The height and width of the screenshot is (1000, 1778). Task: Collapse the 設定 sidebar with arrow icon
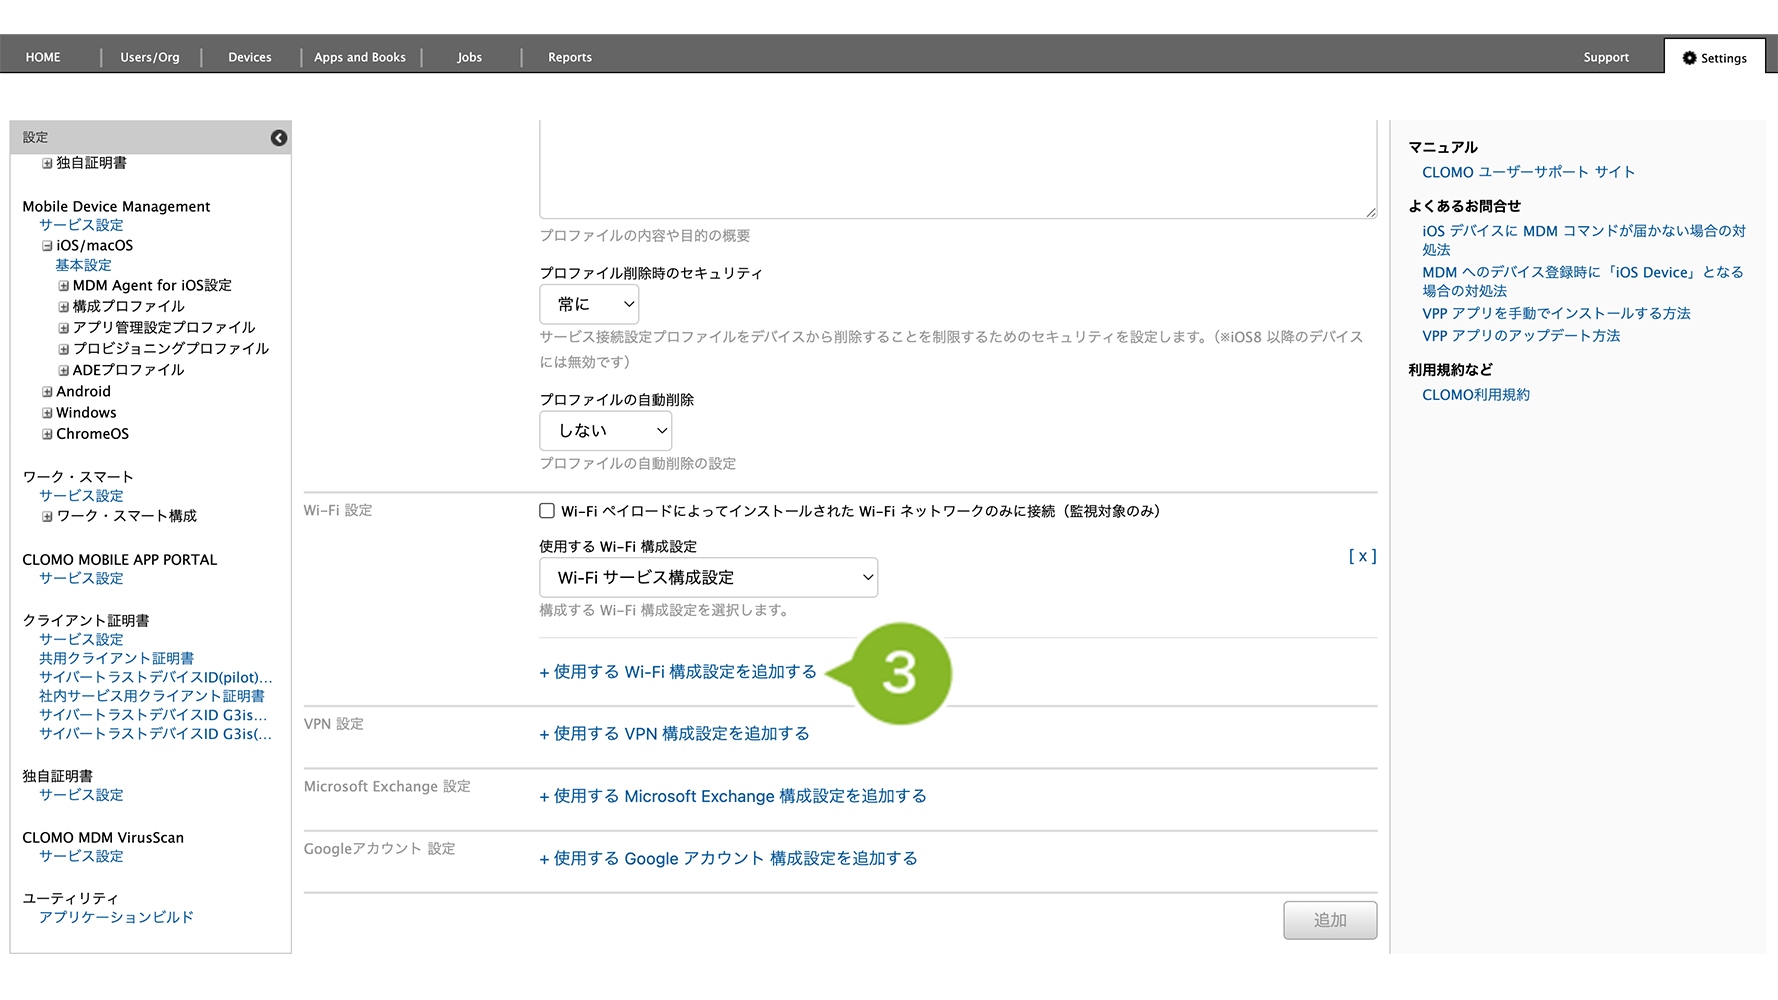[x=279, y=138]
